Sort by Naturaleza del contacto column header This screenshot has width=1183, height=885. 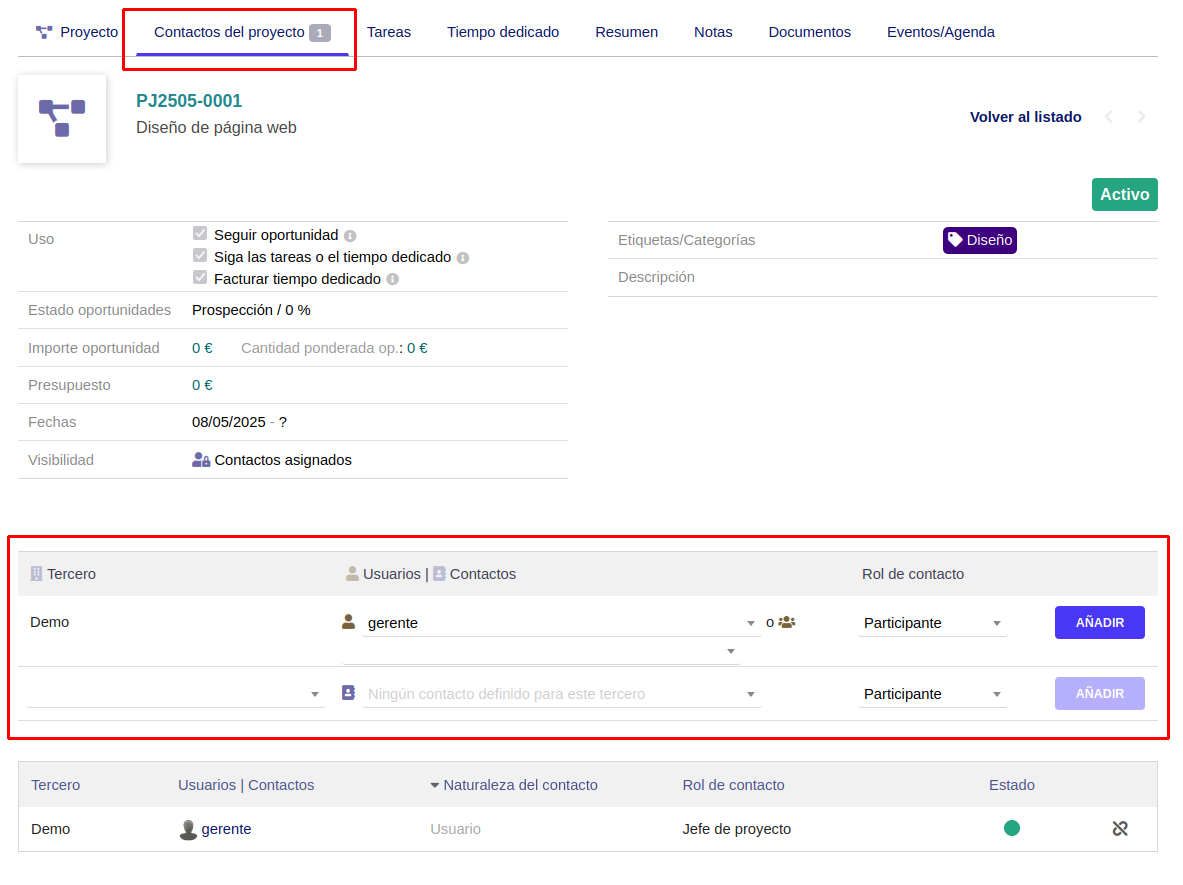[x=514, y=785]
